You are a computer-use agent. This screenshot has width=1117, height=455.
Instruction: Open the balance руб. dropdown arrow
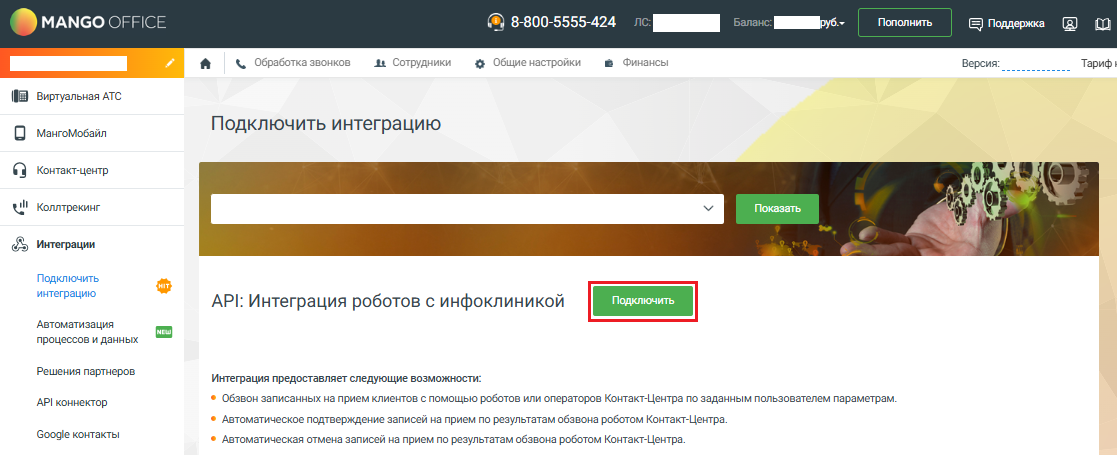pos(843,24)
